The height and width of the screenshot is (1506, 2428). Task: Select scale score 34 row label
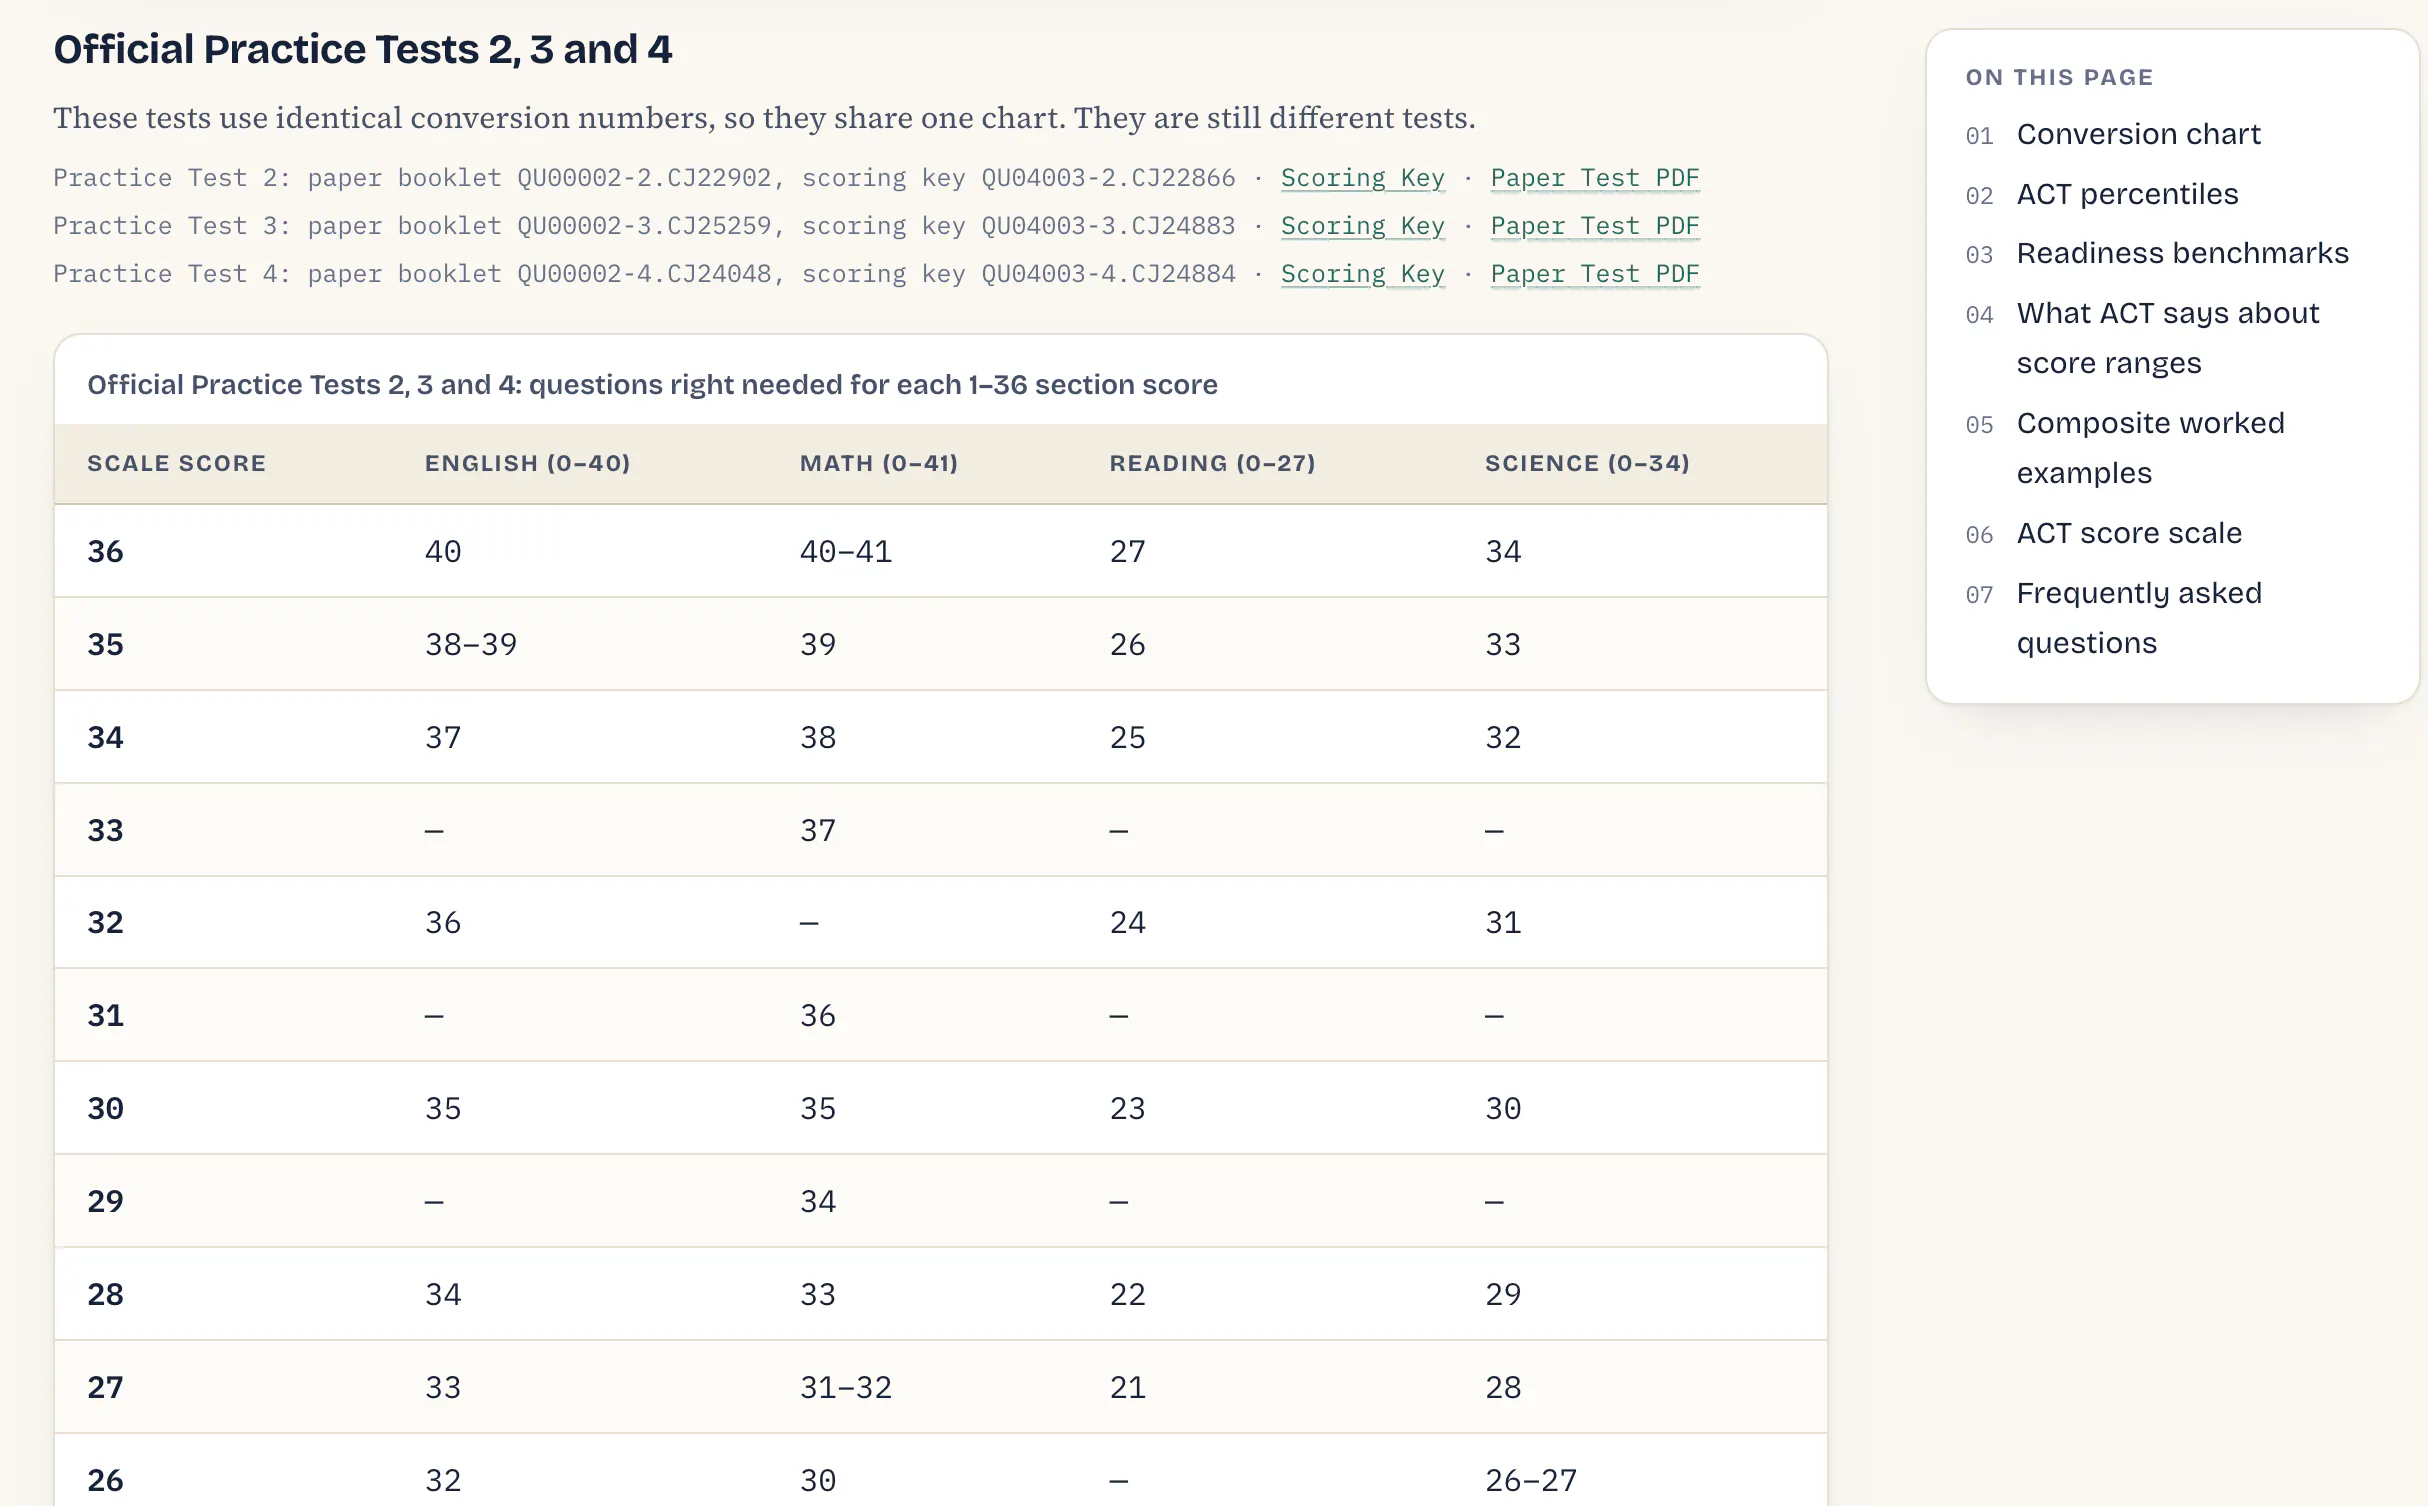pos(105,737)
